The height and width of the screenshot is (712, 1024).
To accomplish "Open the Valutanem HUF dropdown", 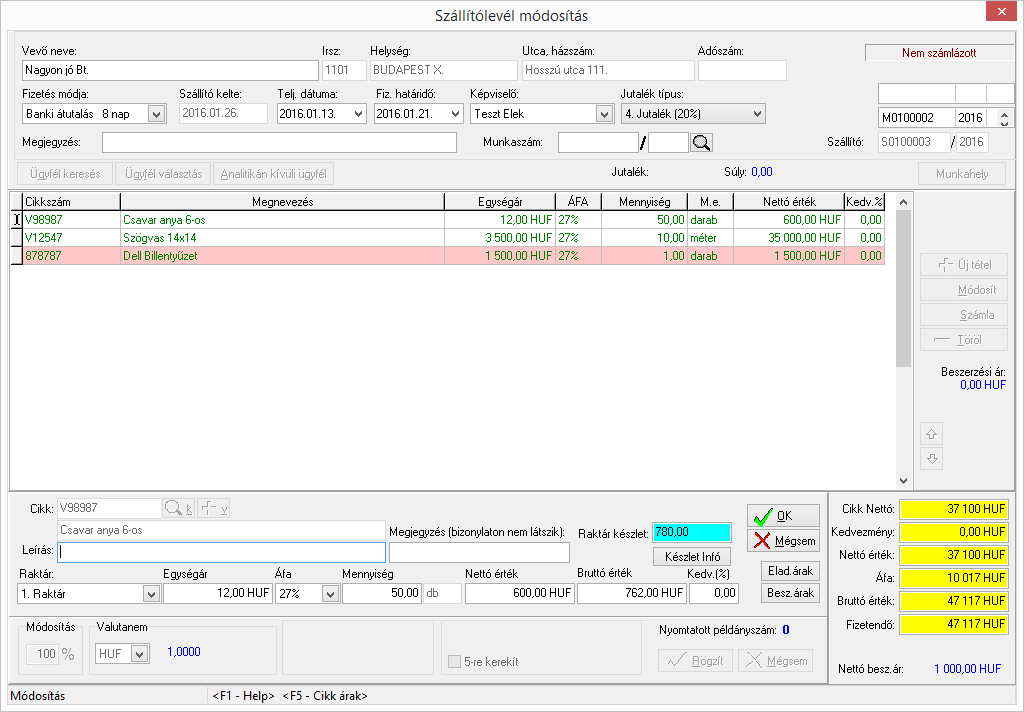I will [139, 653].
